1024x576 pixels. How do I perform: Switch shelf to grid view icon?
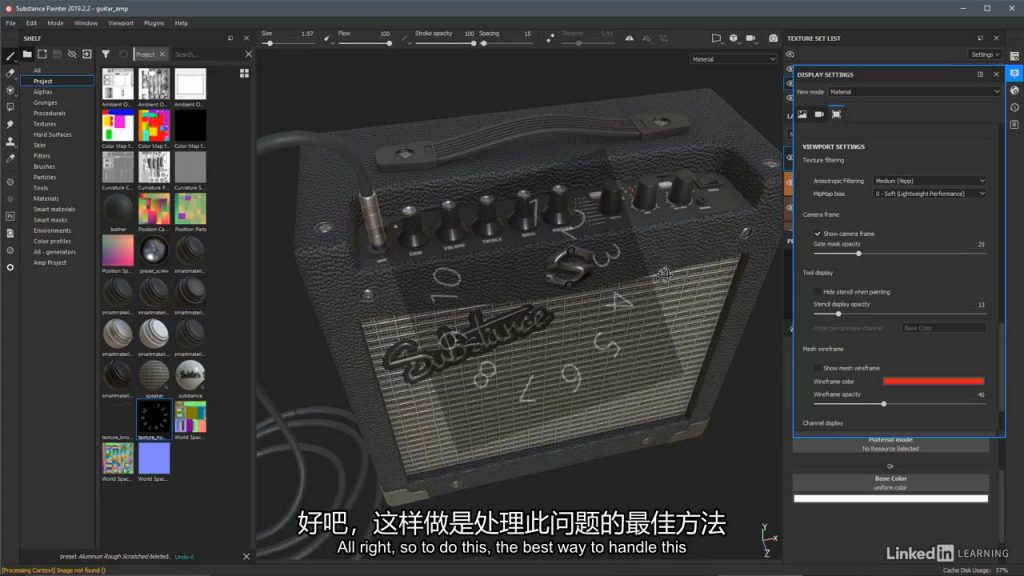click(244, 73)
